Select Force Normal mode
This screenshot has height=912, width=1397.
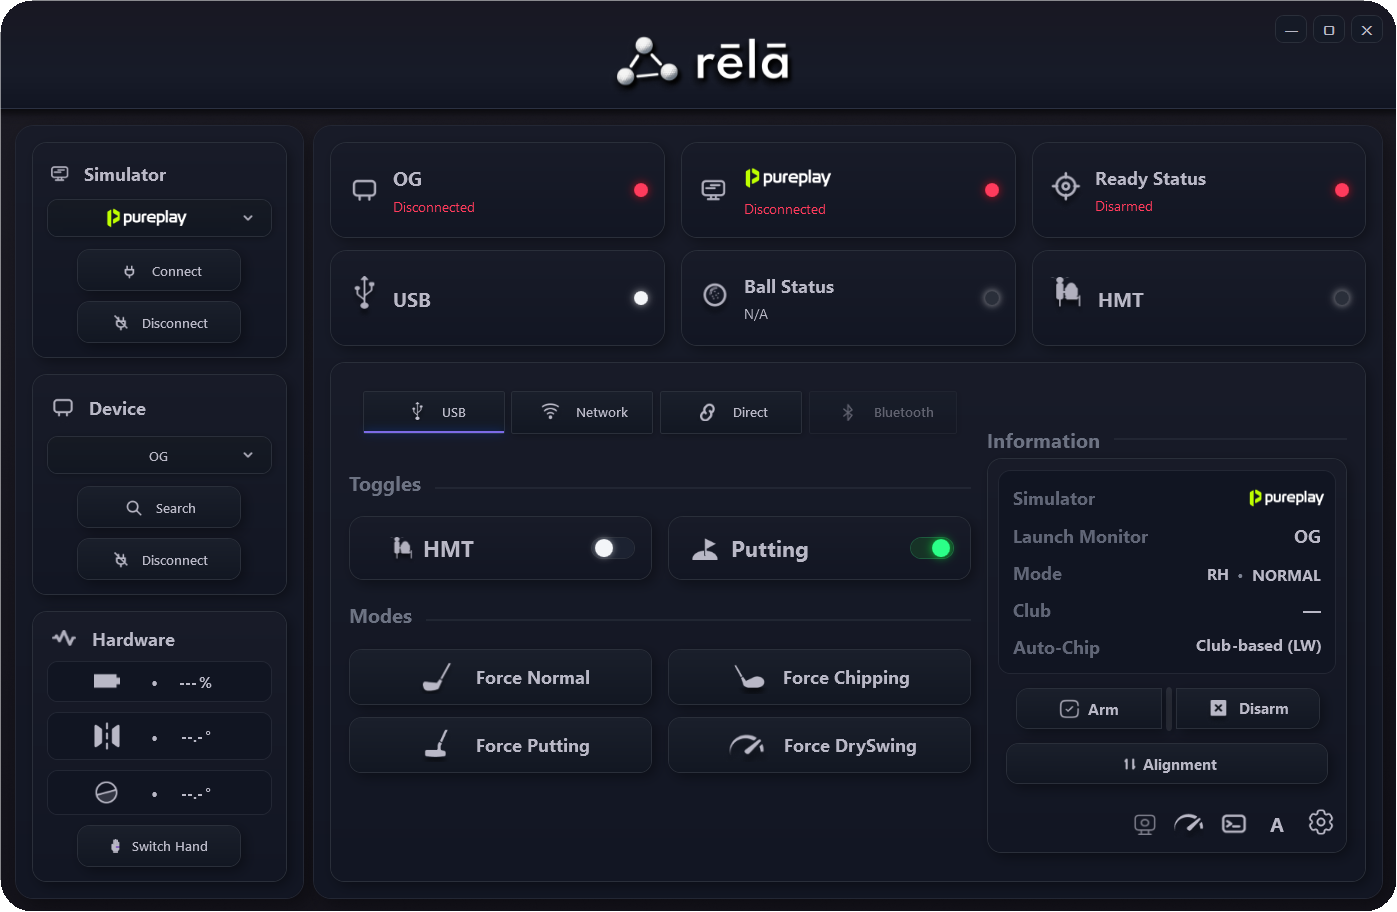pyautogui.click(x=500, y=677)
